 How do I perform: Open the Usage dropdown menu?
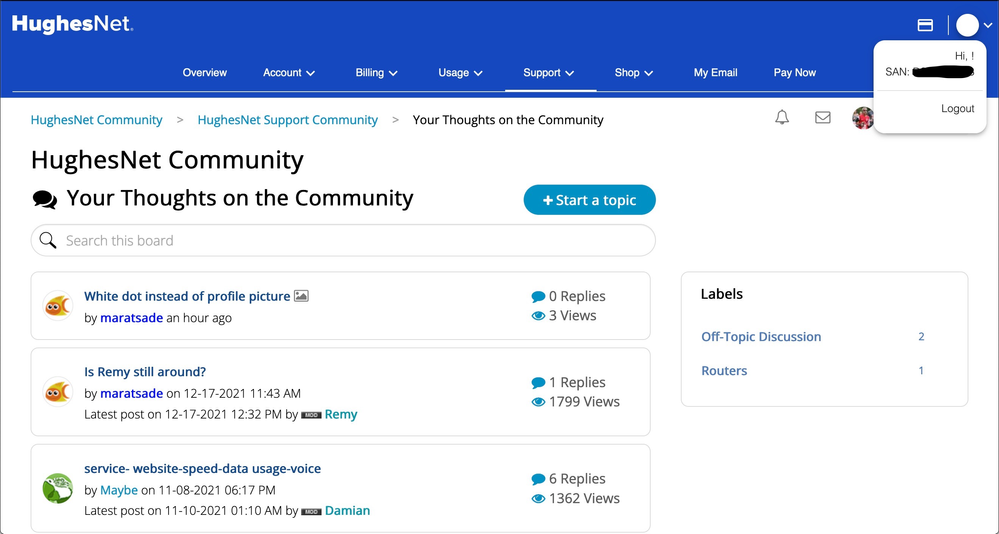(x=460, y=73)
